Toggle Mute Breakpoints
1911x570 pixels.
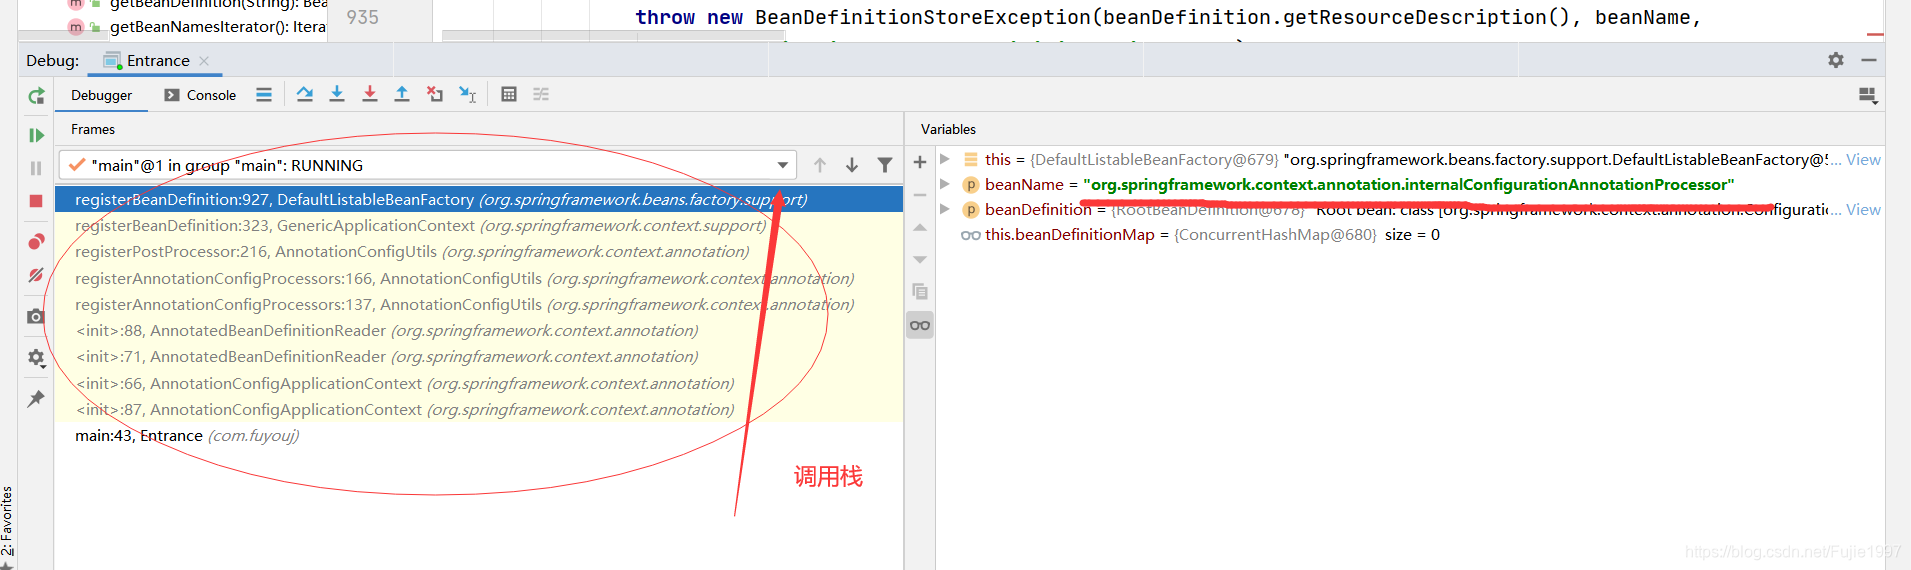36,274
